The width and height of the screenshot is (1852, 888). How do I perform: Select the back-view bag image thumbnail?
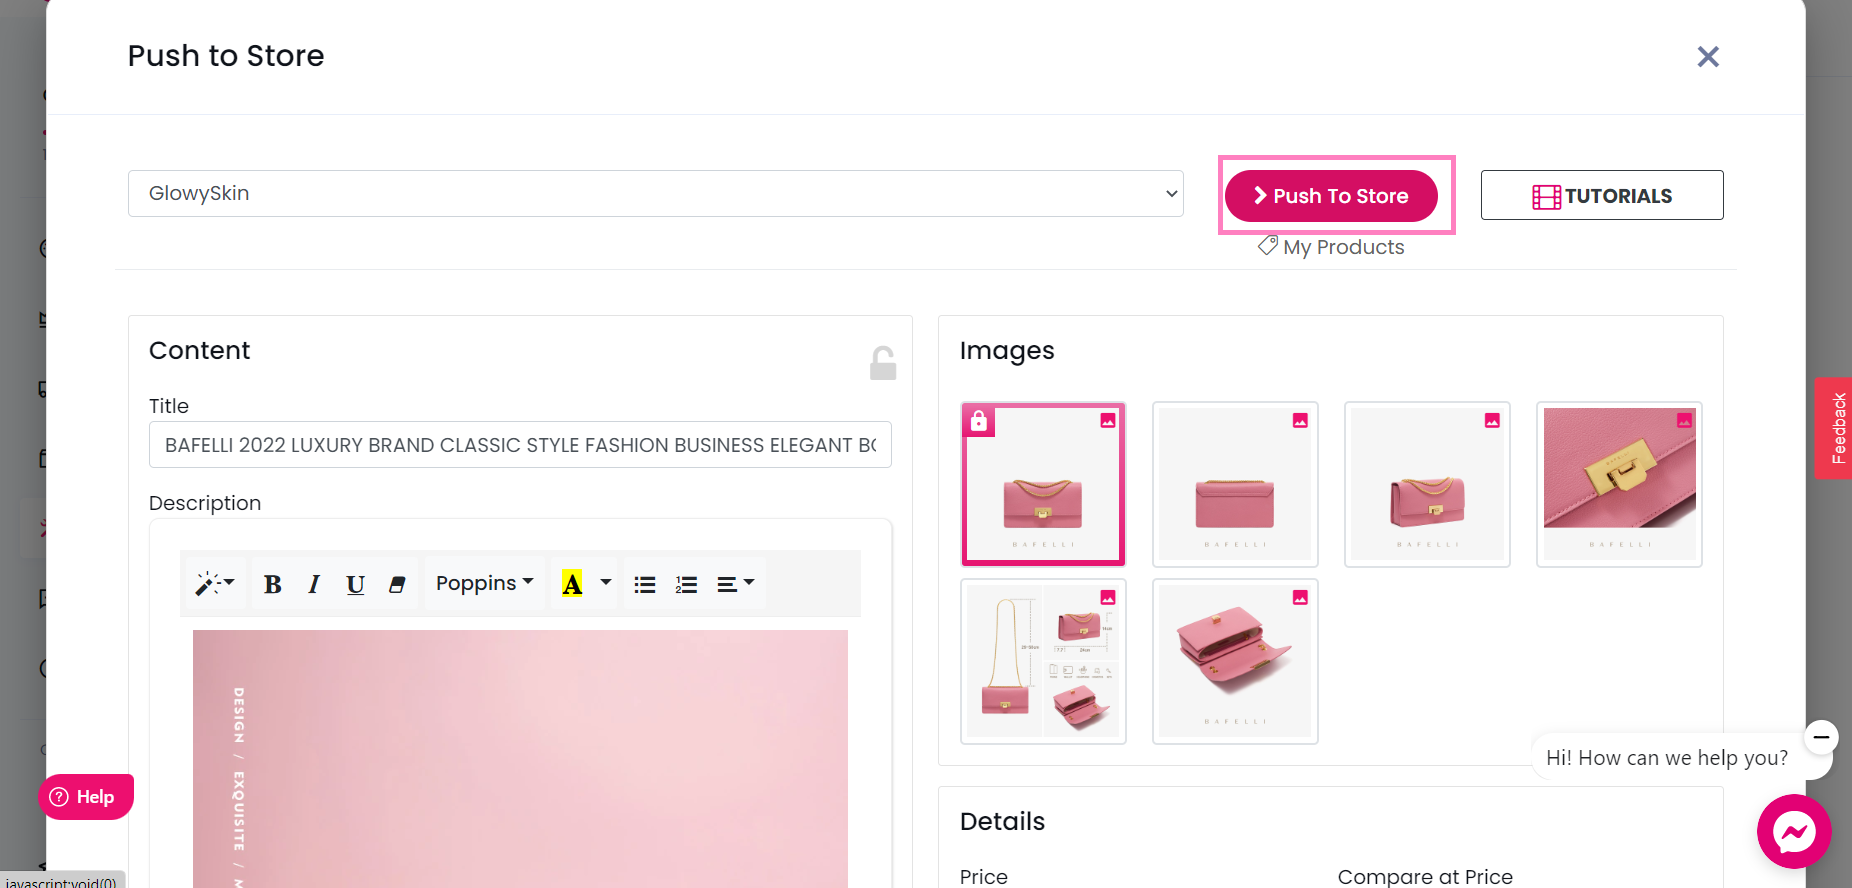coord(1235,484)
